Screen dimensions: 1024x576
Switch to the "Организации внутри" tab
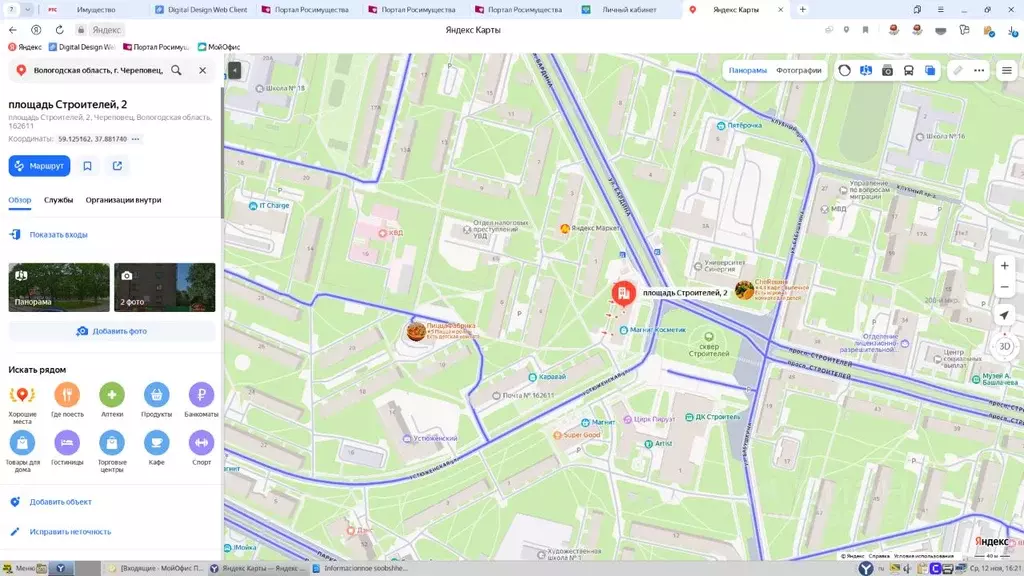pos(124,200)
